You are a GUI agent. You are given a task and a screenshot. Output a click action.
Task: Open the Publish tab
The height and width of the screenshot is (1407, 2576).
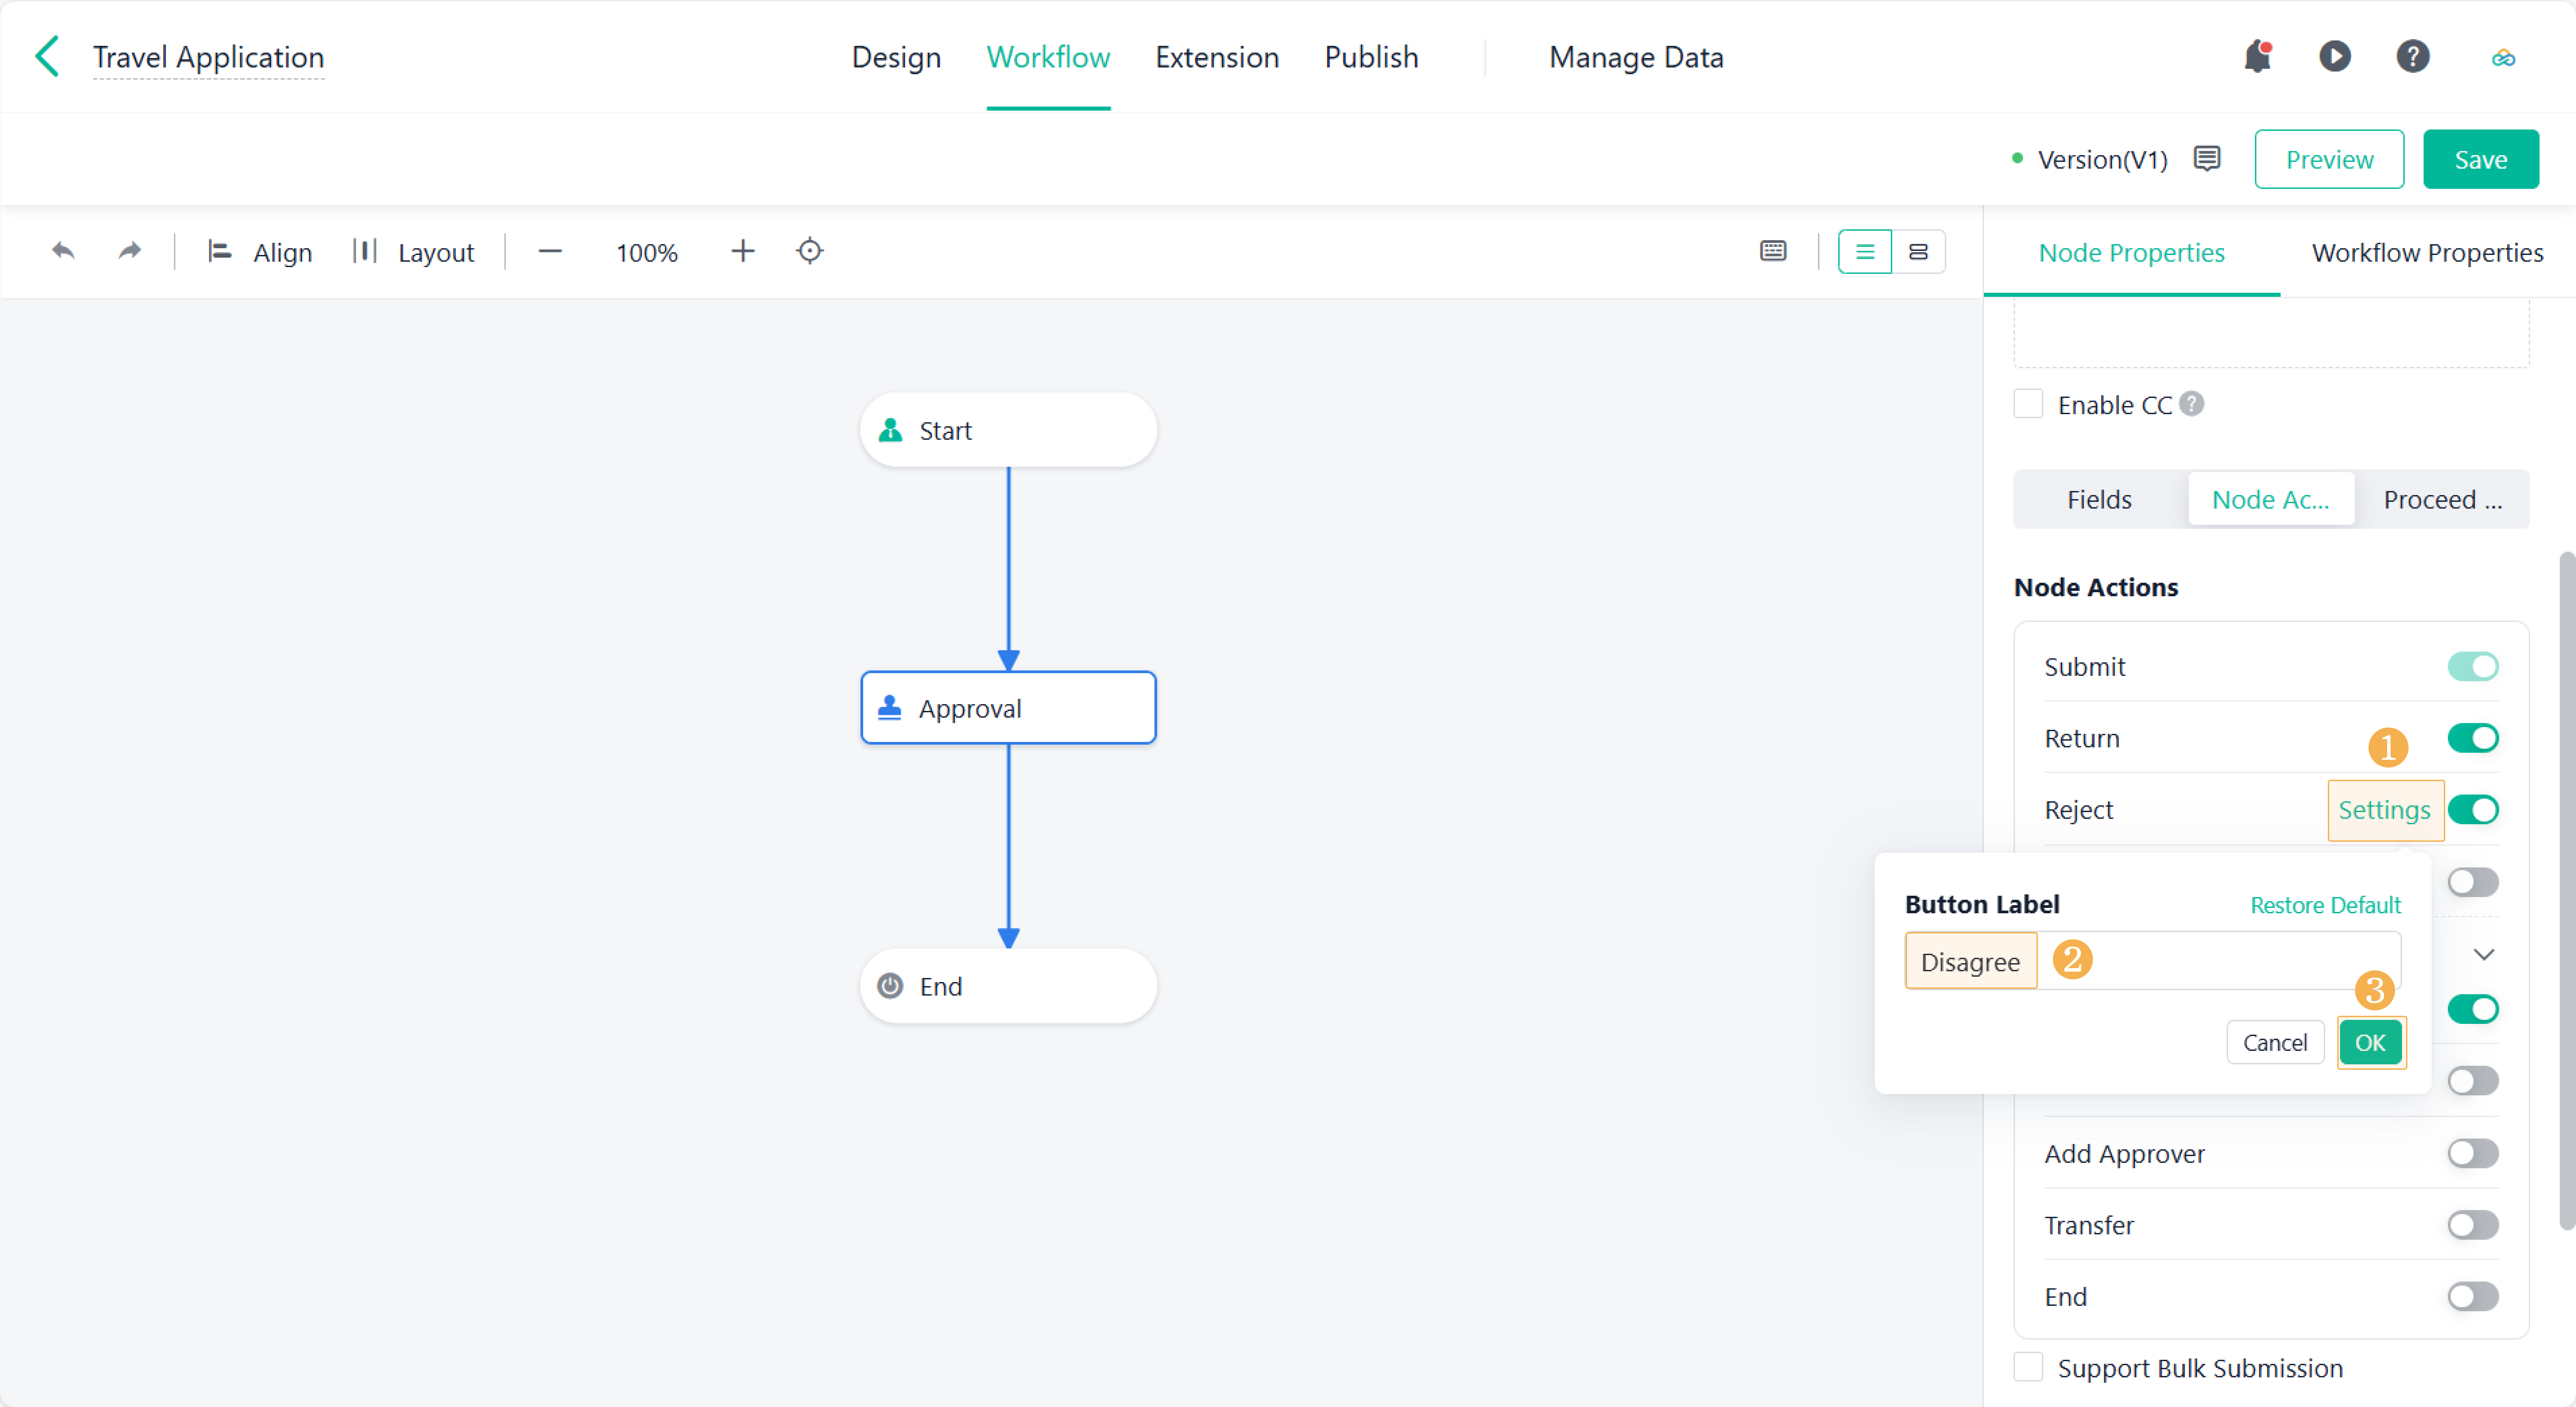point(1371,57)
